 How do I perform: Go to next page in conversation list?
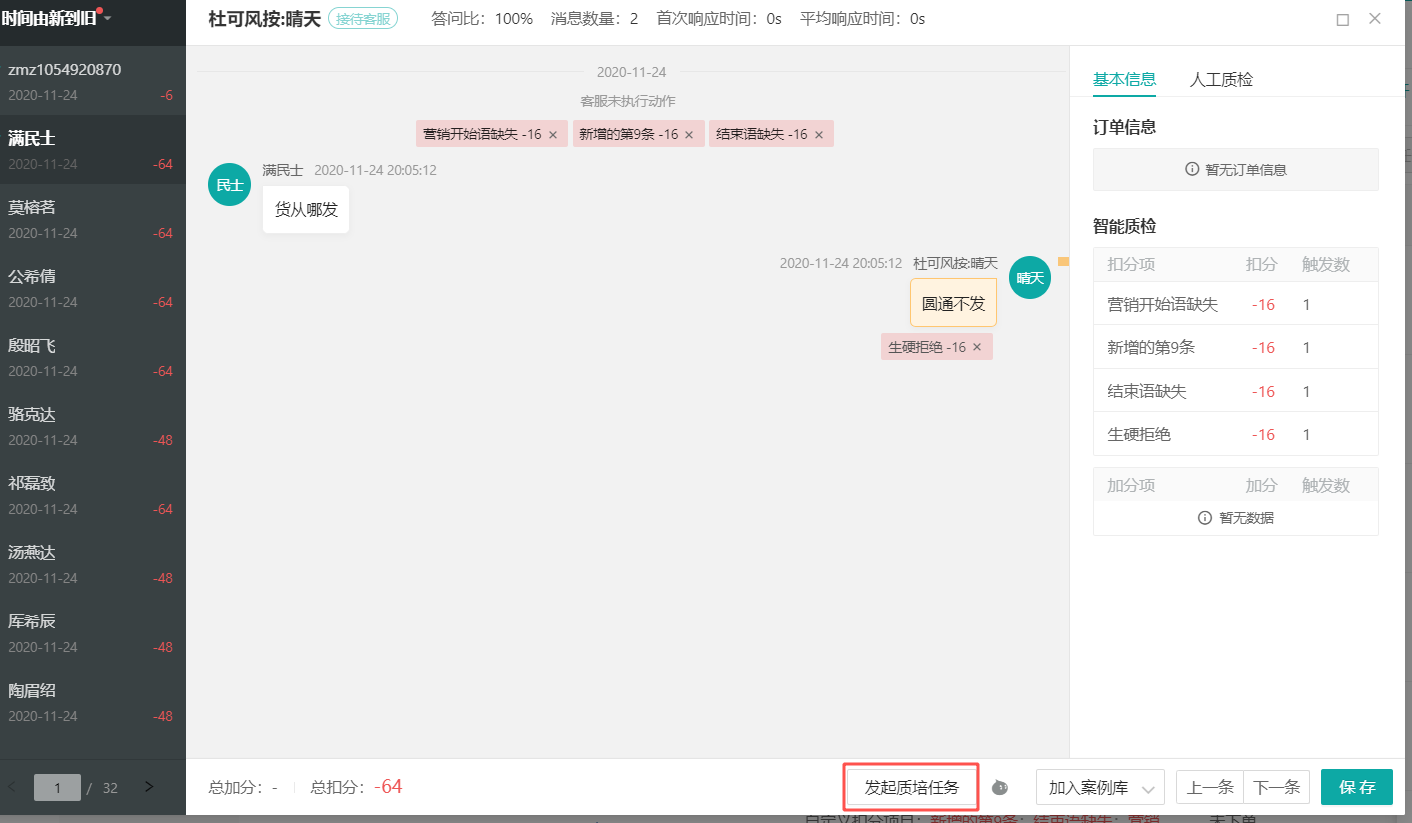click(149, 787)
